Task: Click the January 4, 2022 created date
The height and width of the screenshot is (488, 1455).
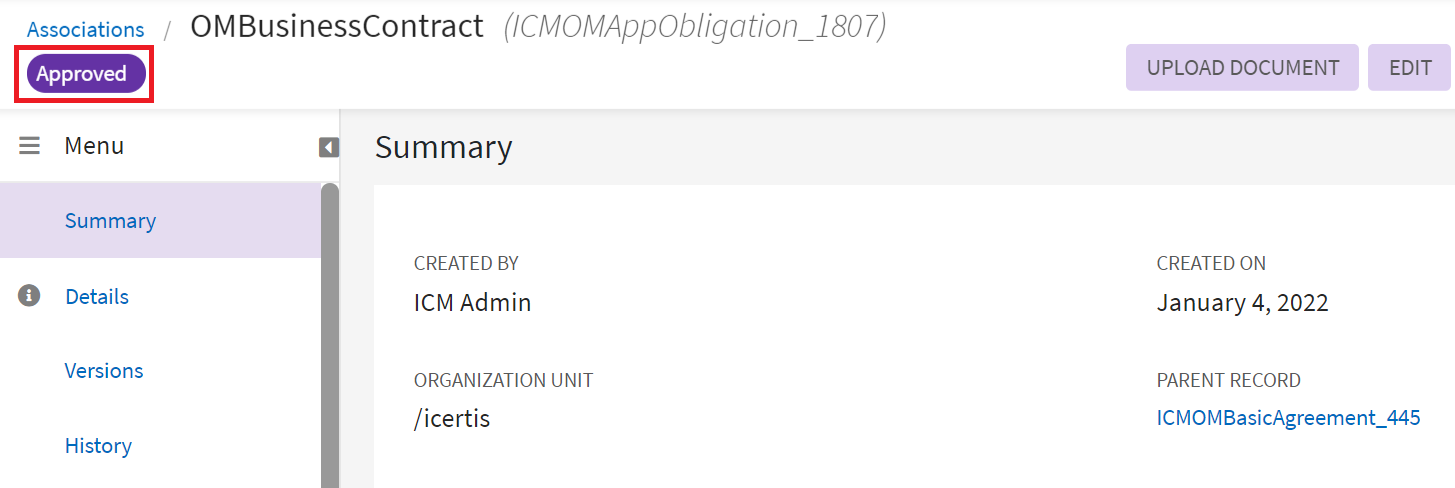Action: [1242, 303]
